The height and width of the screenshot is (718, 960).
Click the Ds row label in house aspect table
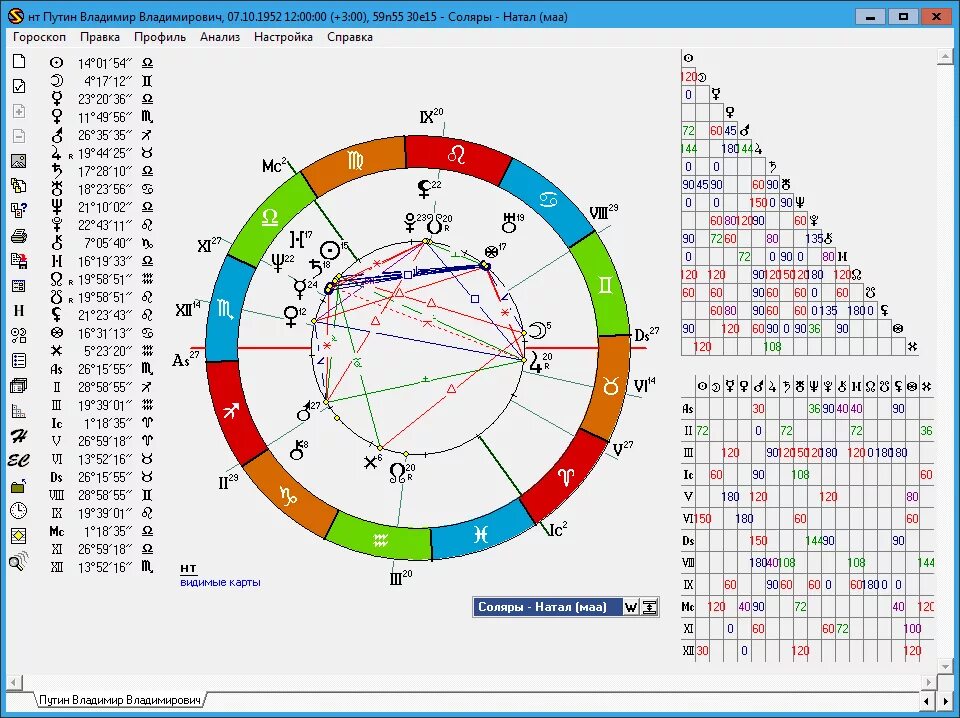(x=688, y=541)
